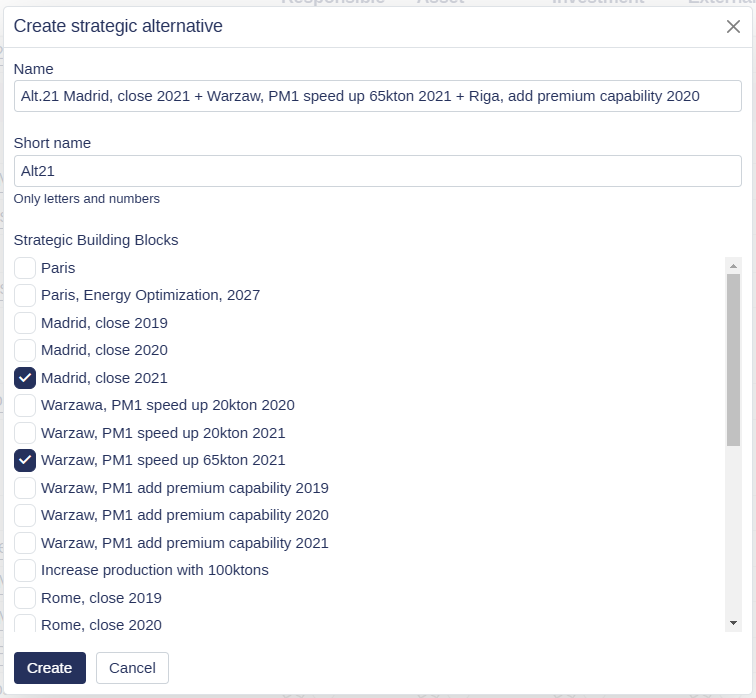Image resolution: width=756 pixels, height=698 pixels.
Task: Uncheck the Madrid, close 2021 checkbox
Action: pos(25,378)
